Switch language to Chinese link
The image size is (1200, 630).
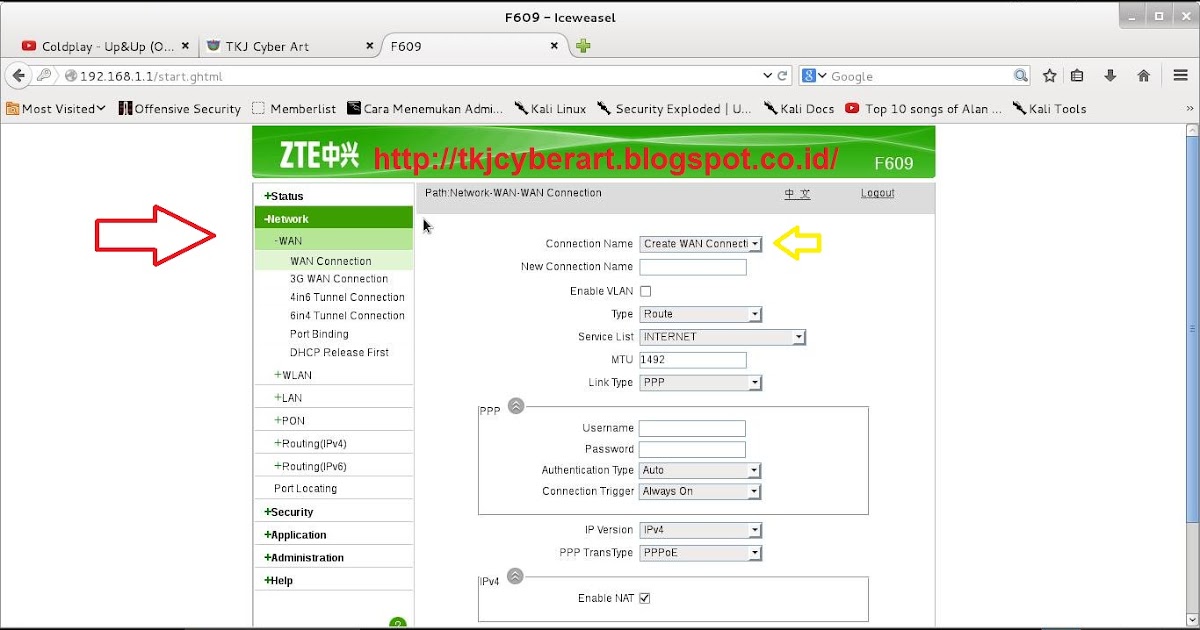coord(797,194)
